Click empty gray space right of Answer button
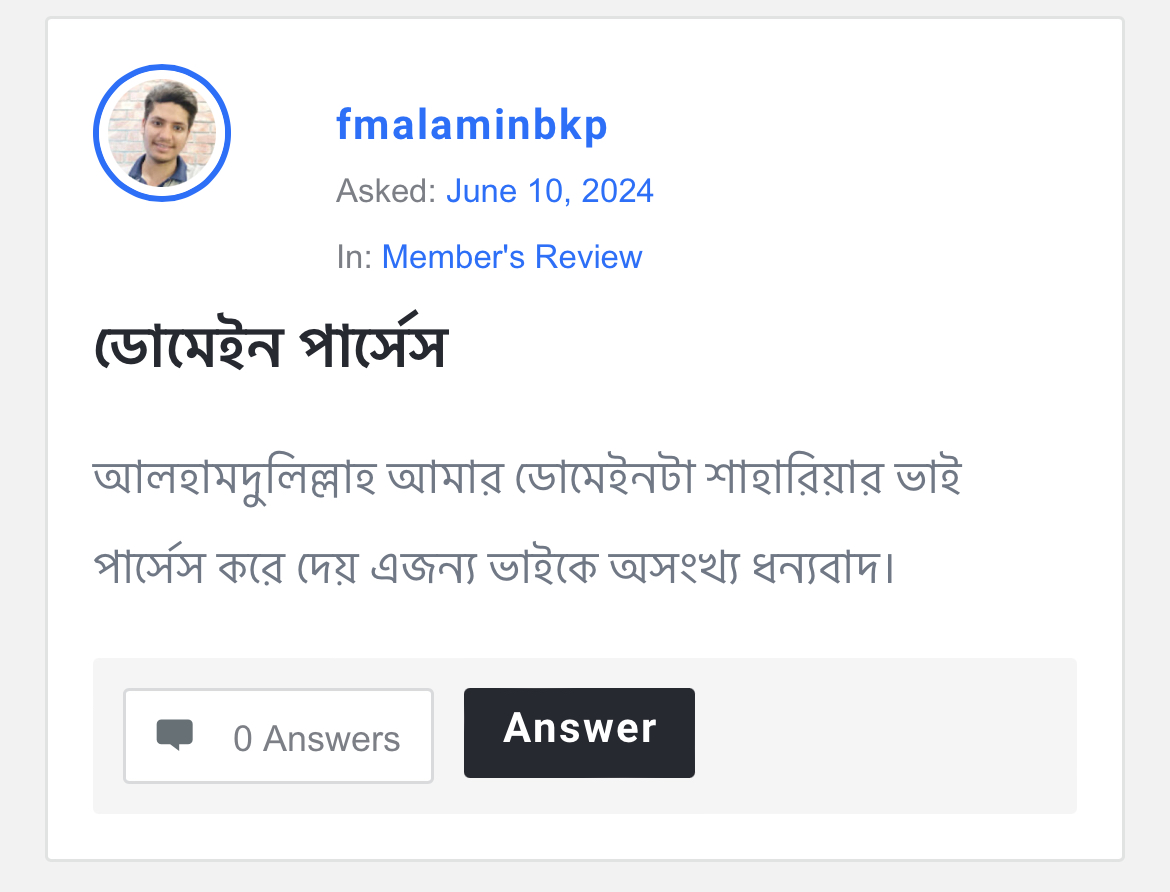Image resolution: width=1170 pixels, height=892 pixels. point(880,735)
